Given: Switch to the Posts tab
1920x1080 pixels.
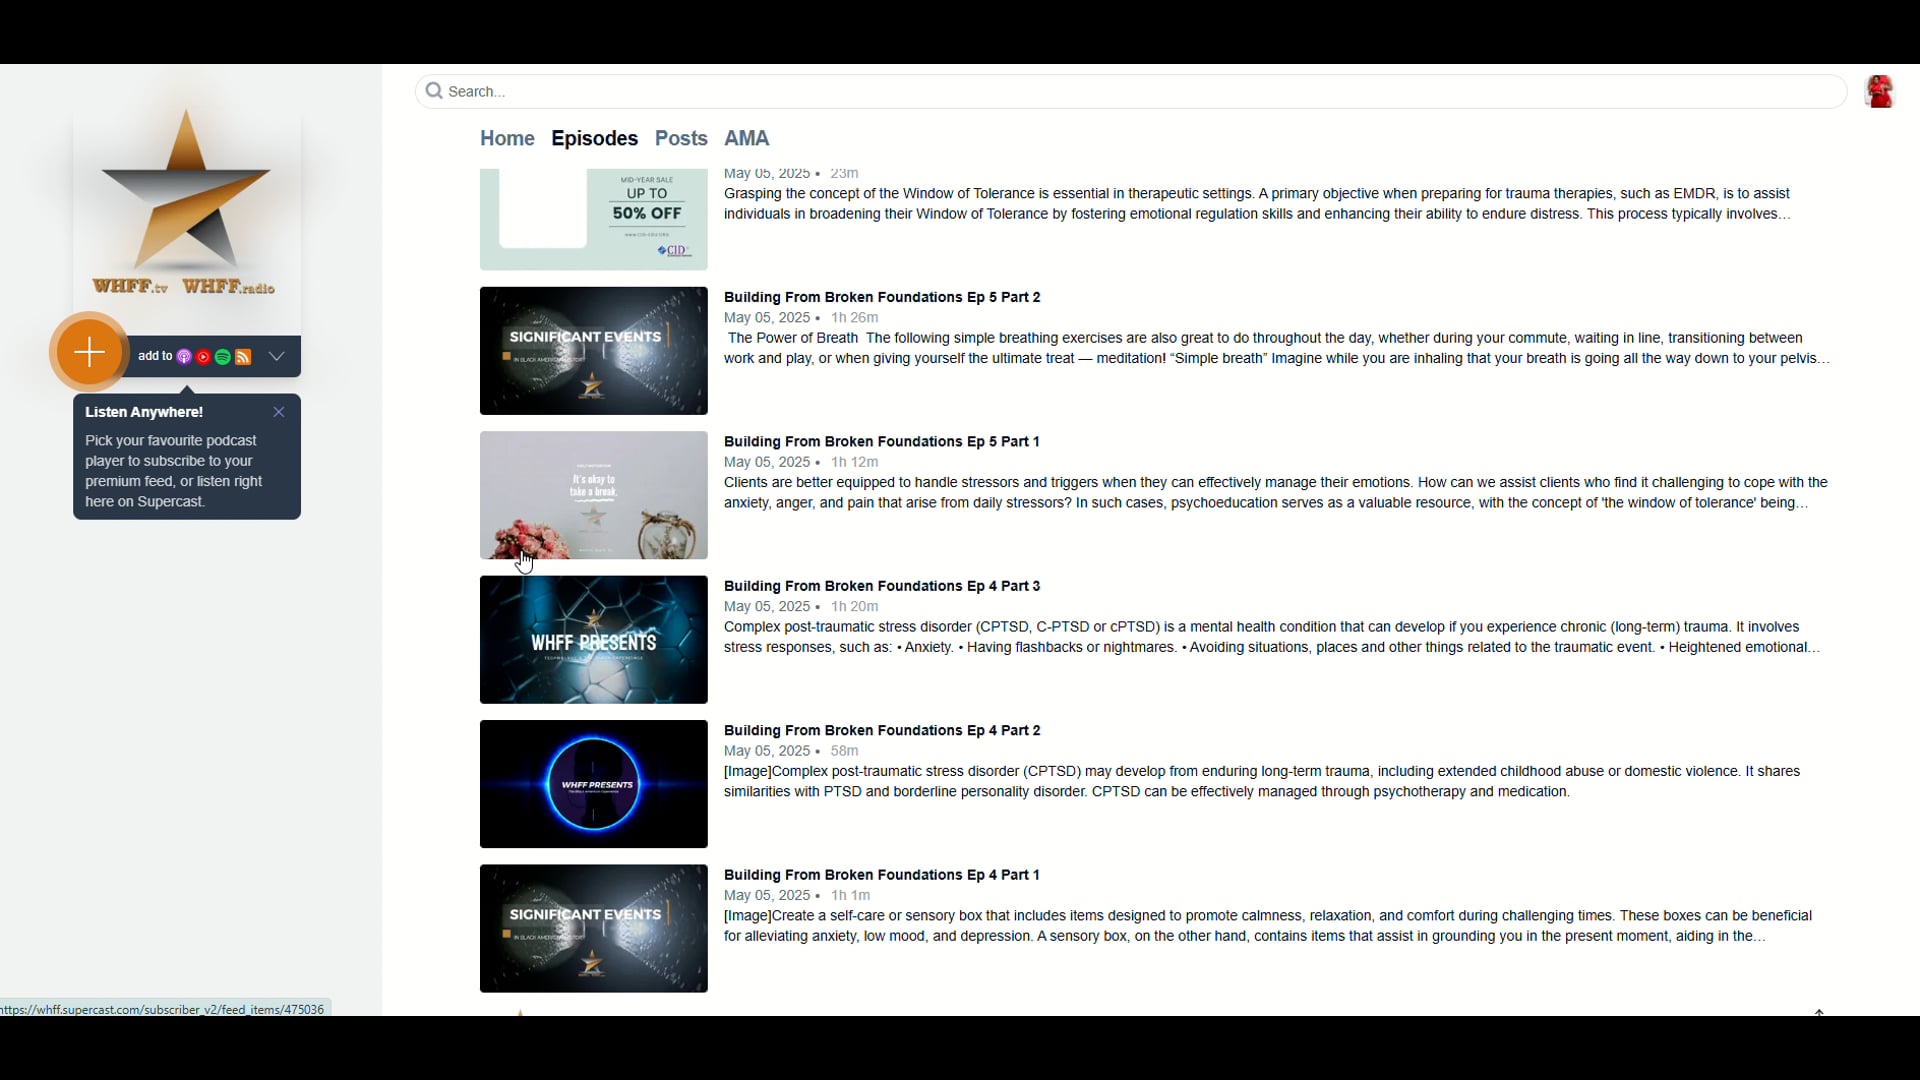Looking at the screenshot, I should [681, 138].
